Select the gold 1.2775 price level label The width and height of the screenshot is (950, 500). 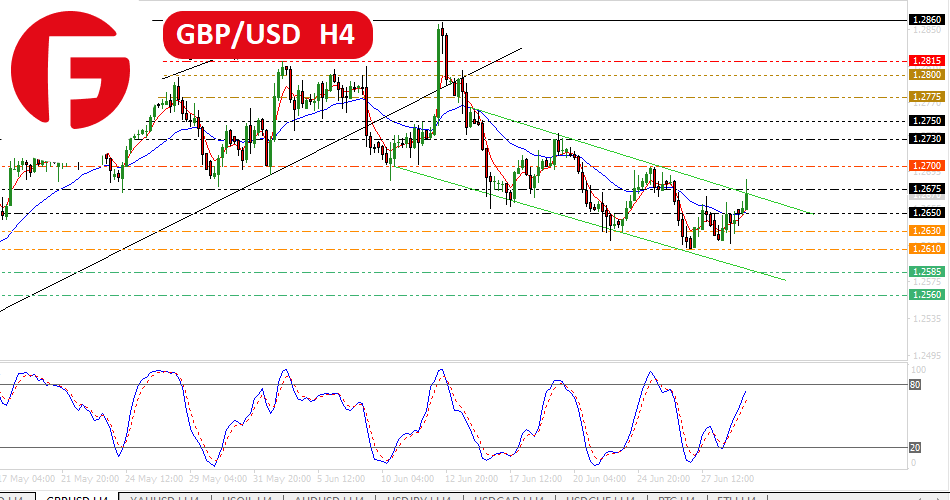point(926,97)
